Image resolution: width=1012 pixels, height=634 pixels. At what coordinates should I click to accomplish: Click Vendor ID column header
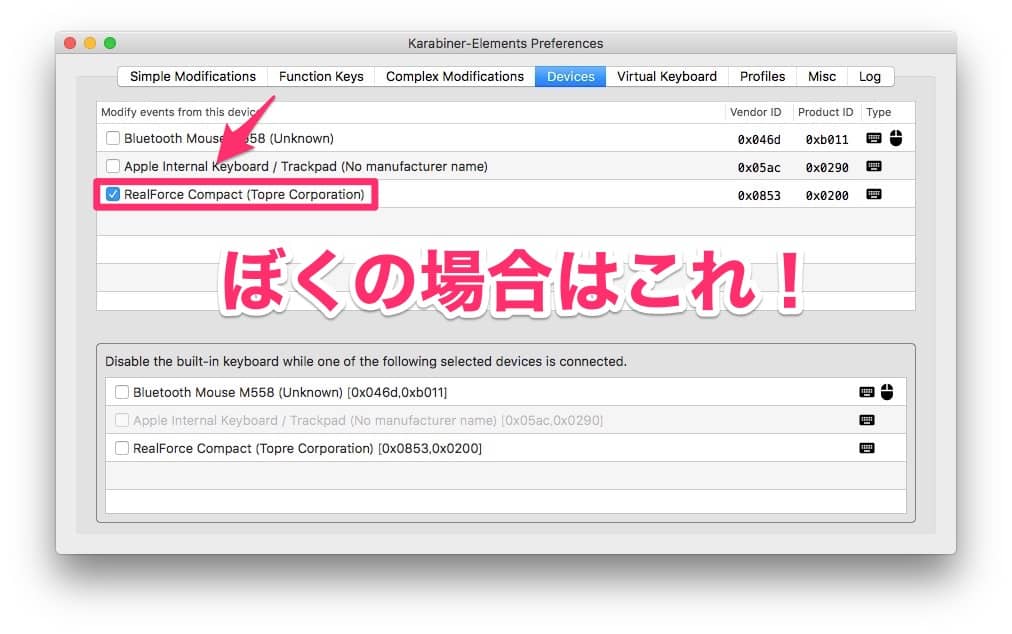pos(755,112)
